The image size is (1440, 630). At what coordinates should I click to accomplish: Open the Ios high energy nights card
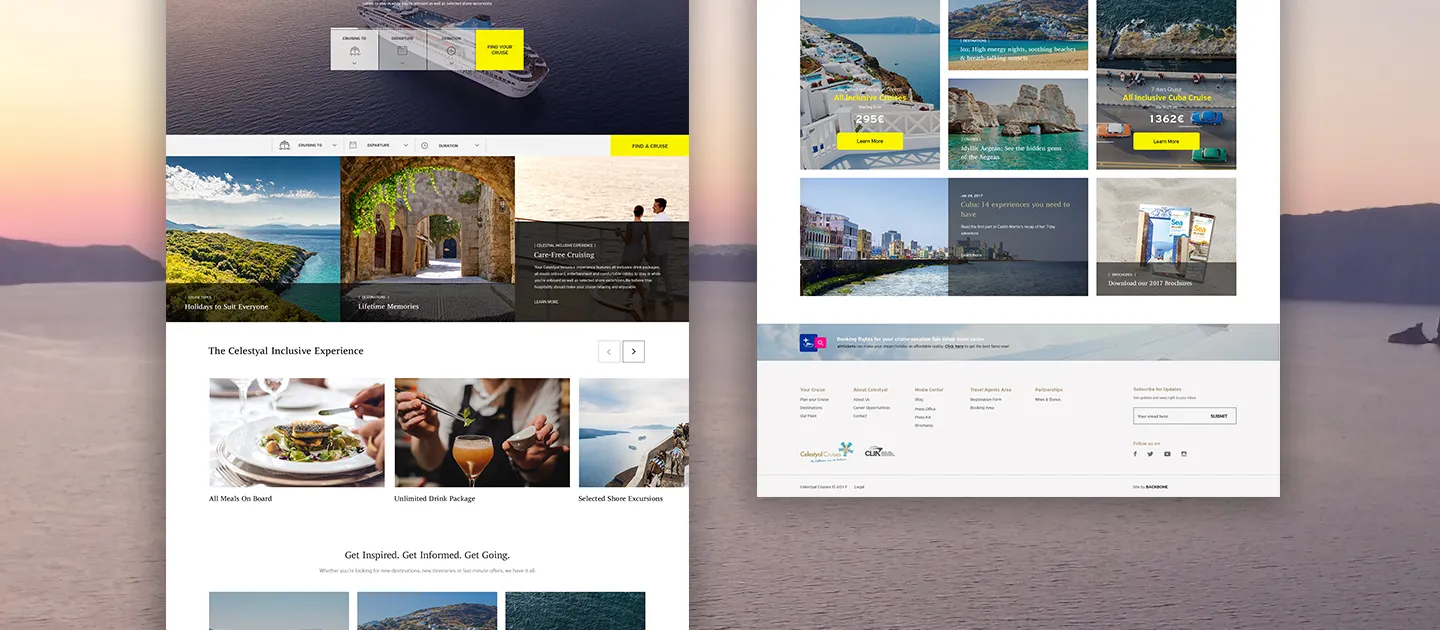coord(1018,35)
